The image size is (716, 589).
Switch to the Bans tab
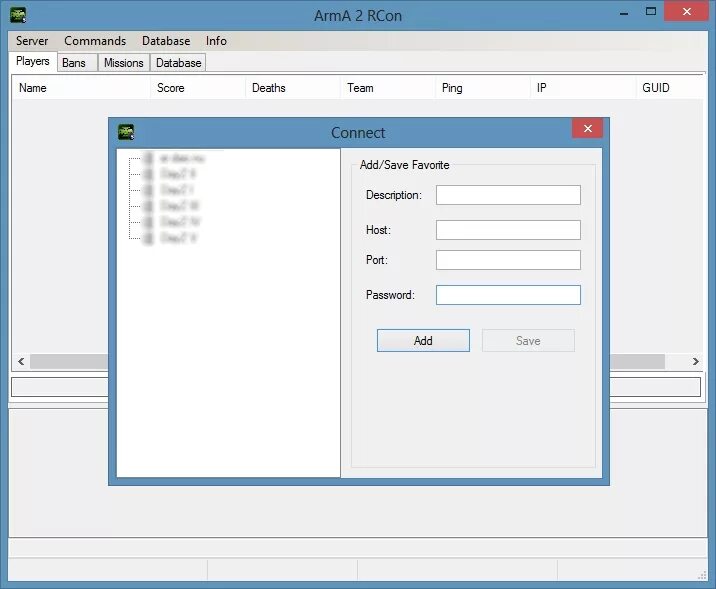[77, 63]
